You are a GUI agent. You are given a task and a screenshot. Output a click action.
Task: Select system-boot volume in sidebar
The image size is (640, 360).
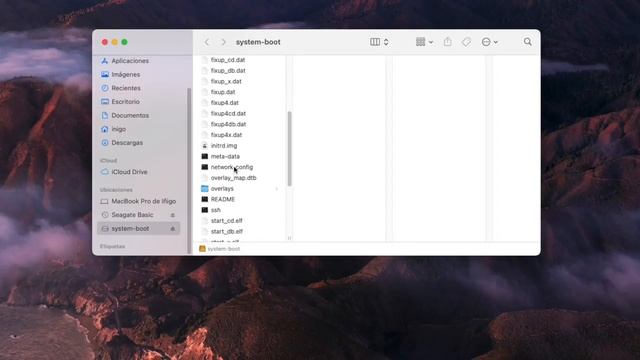(x=139, y=229)
